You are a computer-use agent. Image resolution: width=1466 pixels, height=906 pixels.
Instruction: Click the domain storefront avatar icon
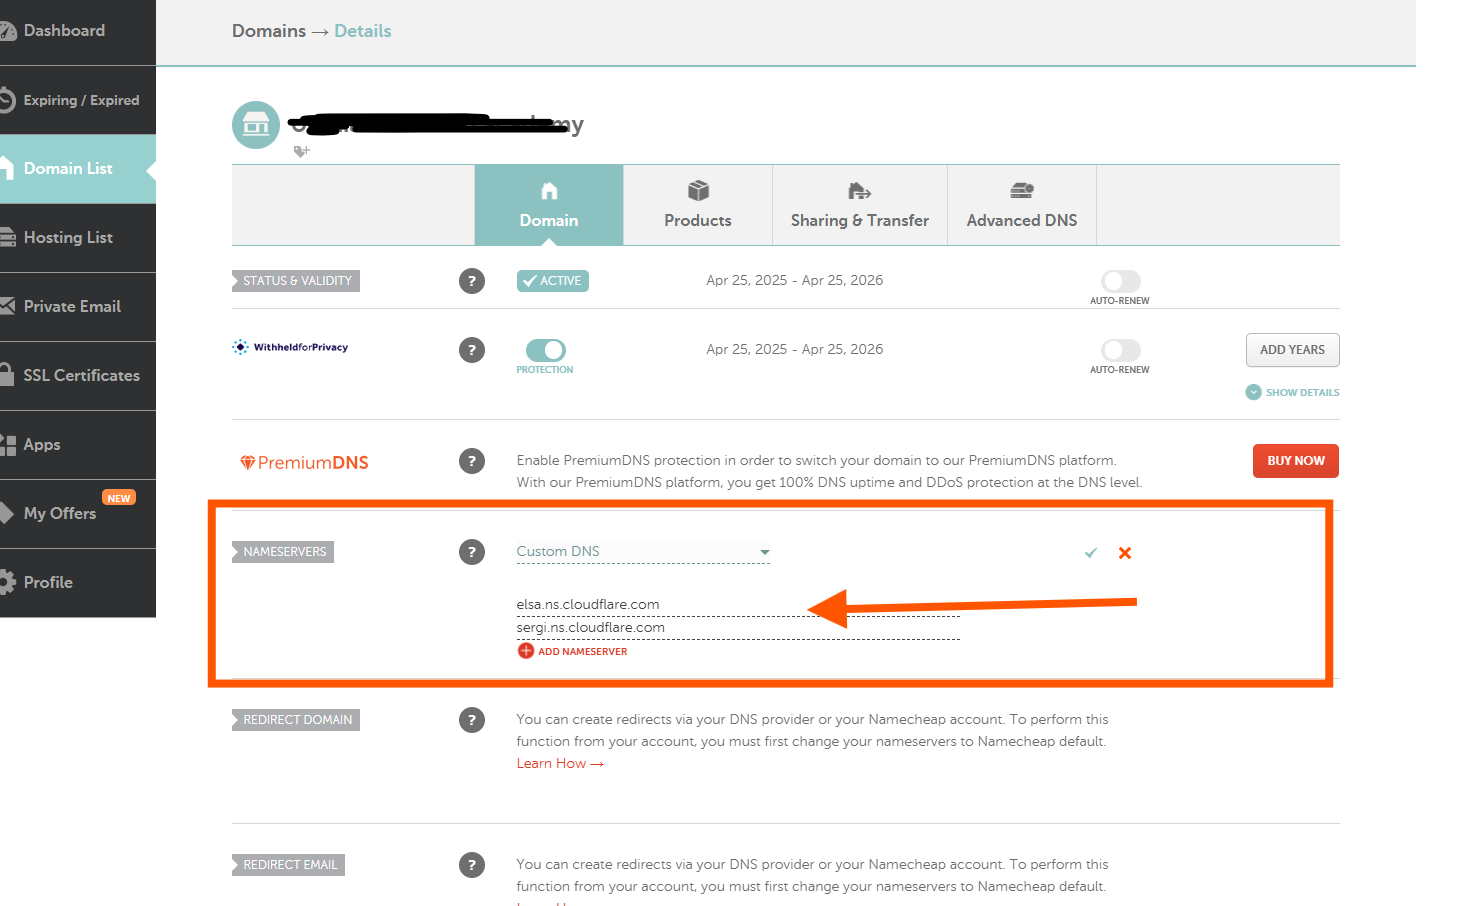(x=256, y=125)
